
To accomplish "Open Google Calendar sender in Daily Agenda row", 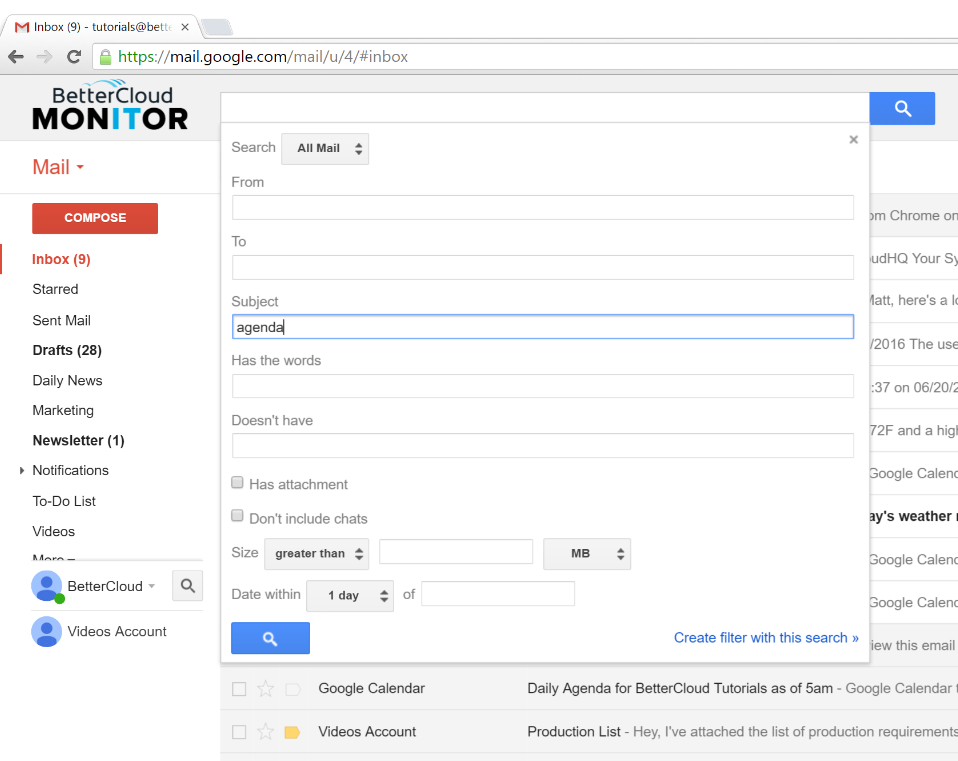I will point(371,688).
